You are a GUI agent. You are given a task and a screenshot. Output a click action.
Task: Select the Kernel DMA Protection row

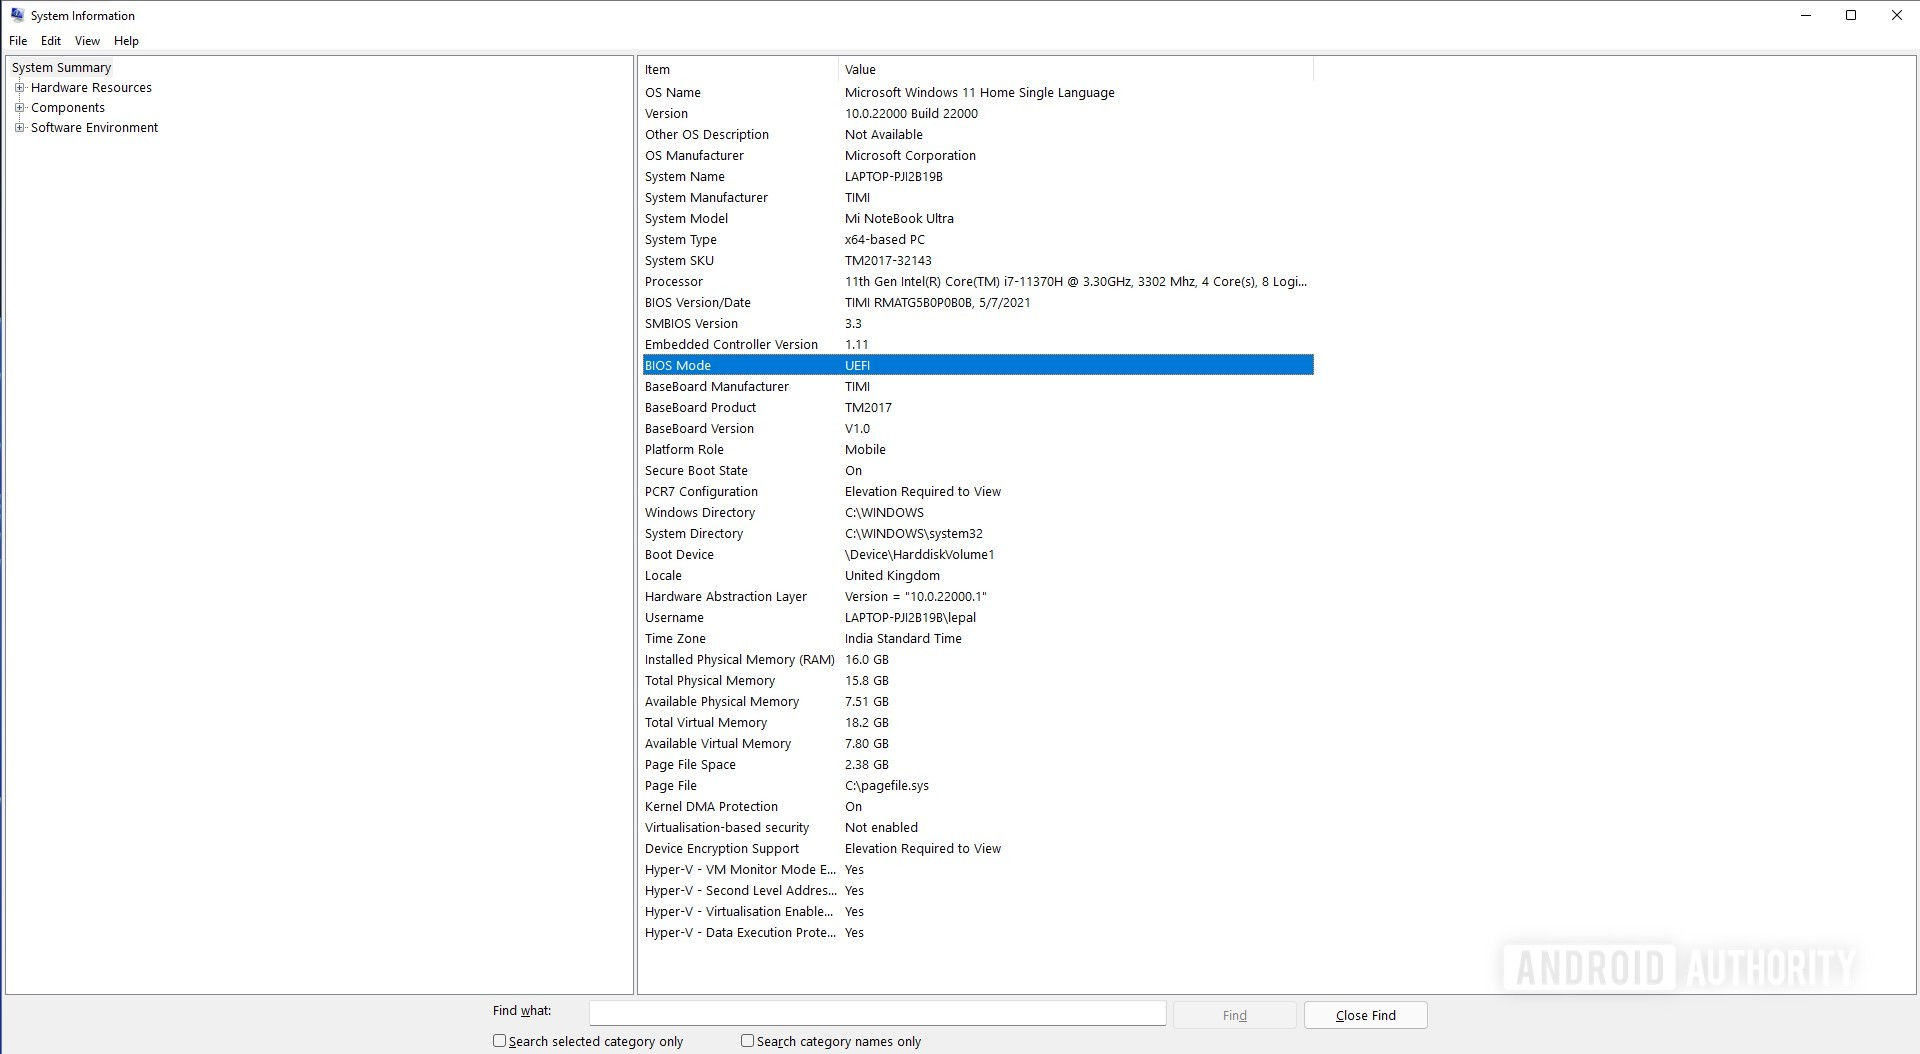tap(977, 806)
